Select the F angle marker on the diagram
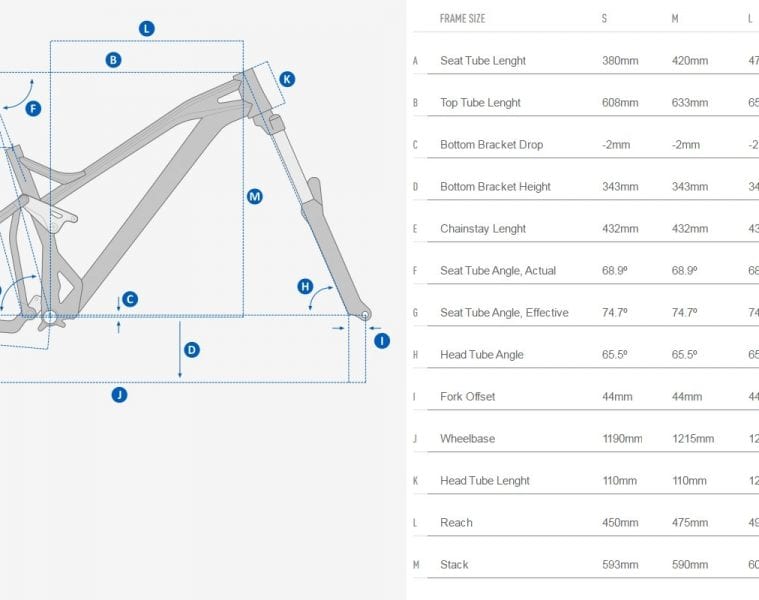 pyautogui.click(x=33, y=108)
